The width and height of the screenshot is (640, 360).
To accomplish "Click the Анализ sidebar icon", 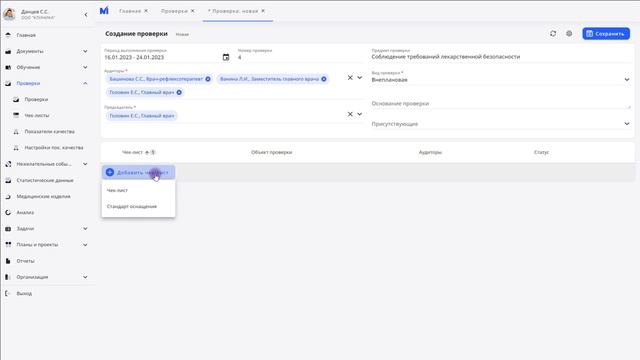I will click(x=8, y=212).
